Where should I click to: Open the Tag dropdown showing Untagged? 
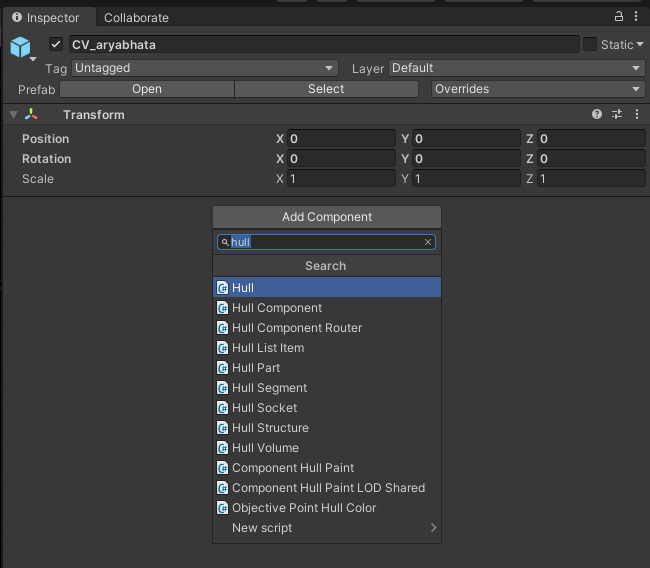205,68
